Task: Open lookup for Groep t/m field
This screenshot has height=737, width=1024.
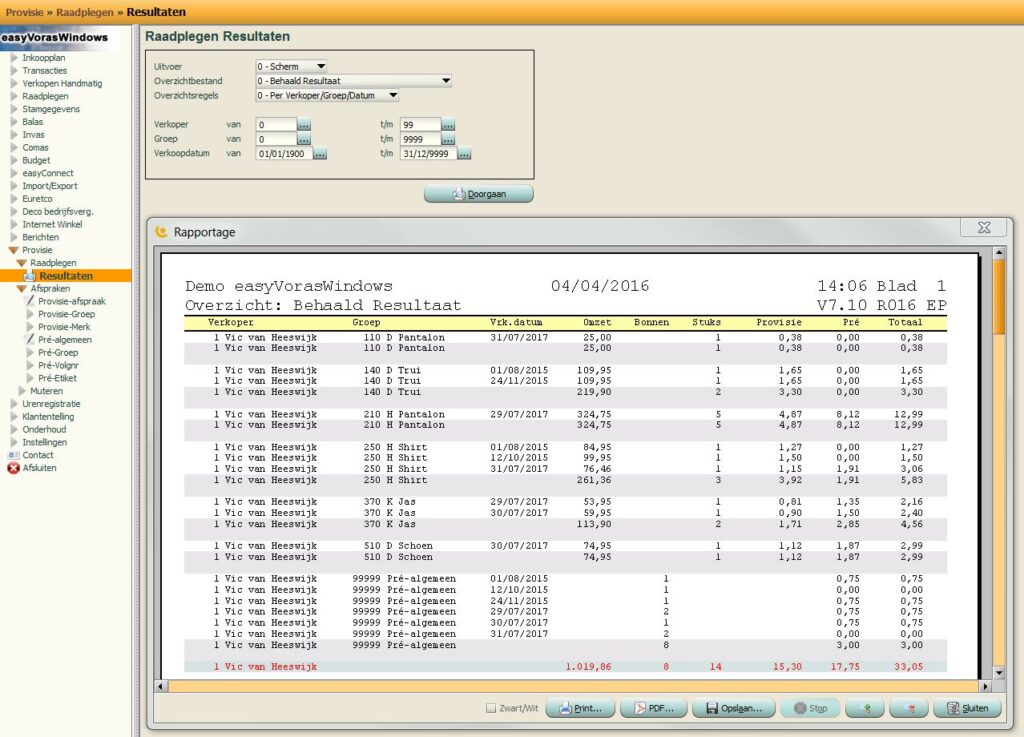Action: click(448, 139)
